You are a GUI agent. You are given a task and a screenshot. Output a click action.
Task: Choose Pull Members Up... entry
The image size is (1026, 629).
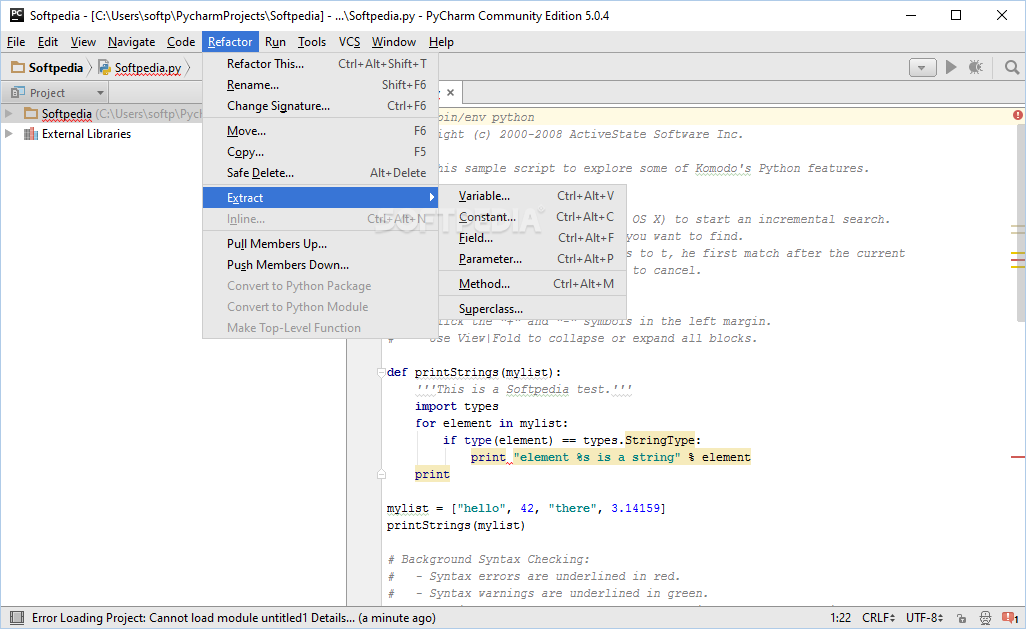pyautogui.click(x=320, y=243)
